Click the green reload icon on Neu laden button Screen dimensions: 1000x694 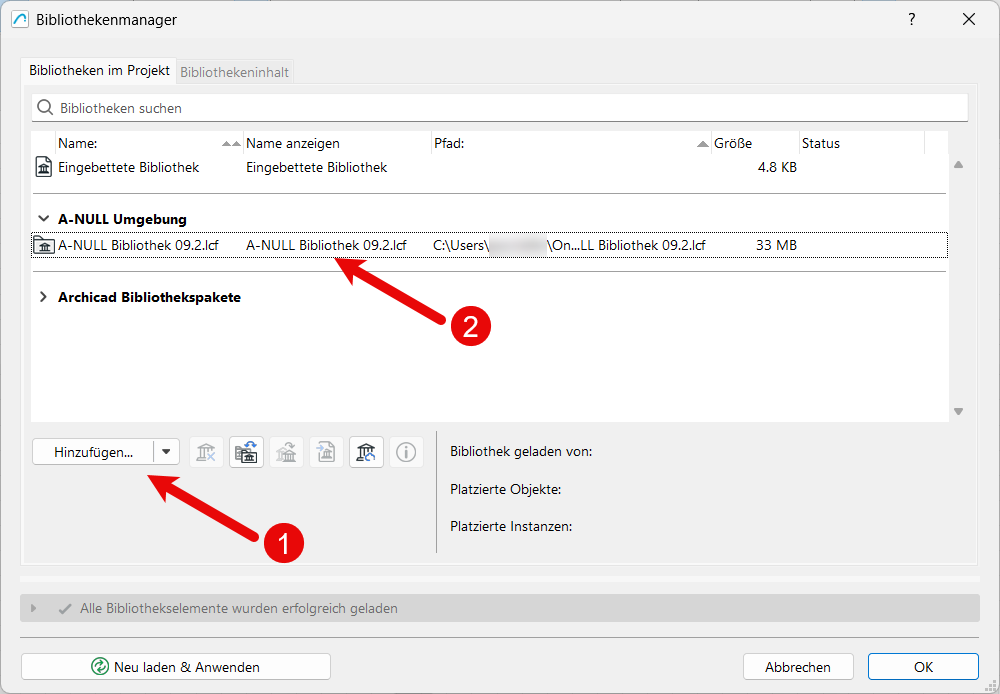click(100, 667)
